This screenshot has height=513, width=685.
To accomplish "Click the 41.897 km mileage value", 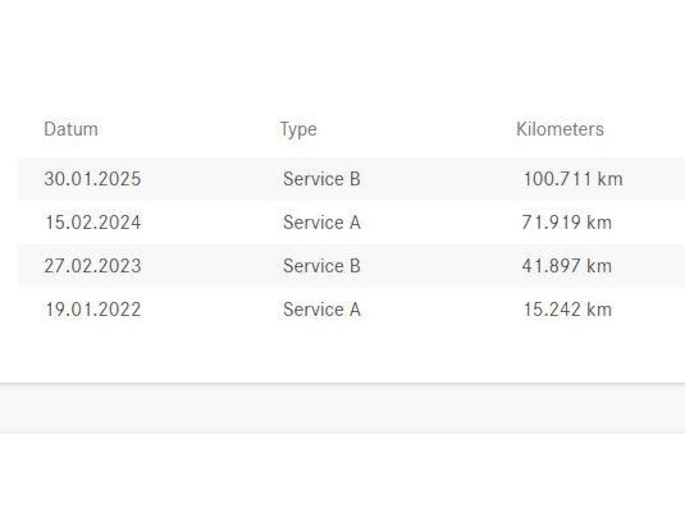I will (566, 266).
